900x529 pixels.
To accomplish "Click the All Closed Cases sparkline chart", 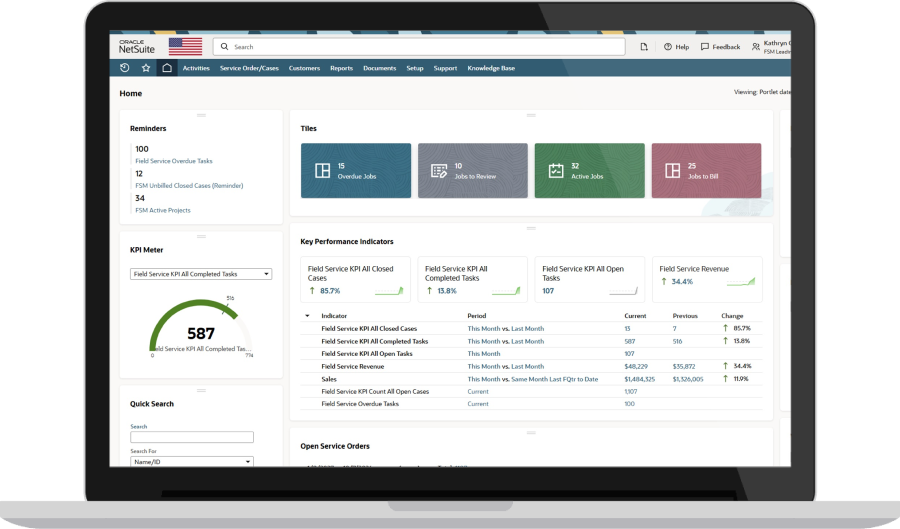I will (389, 291).
